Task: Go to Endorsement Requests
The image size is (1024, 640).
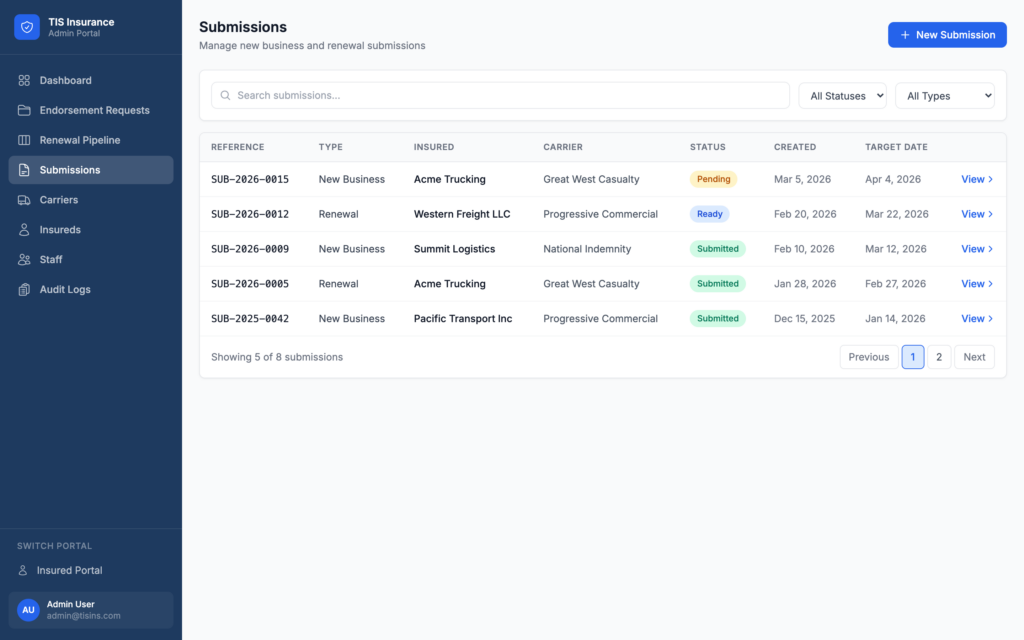Action: (x=91, y=110)
